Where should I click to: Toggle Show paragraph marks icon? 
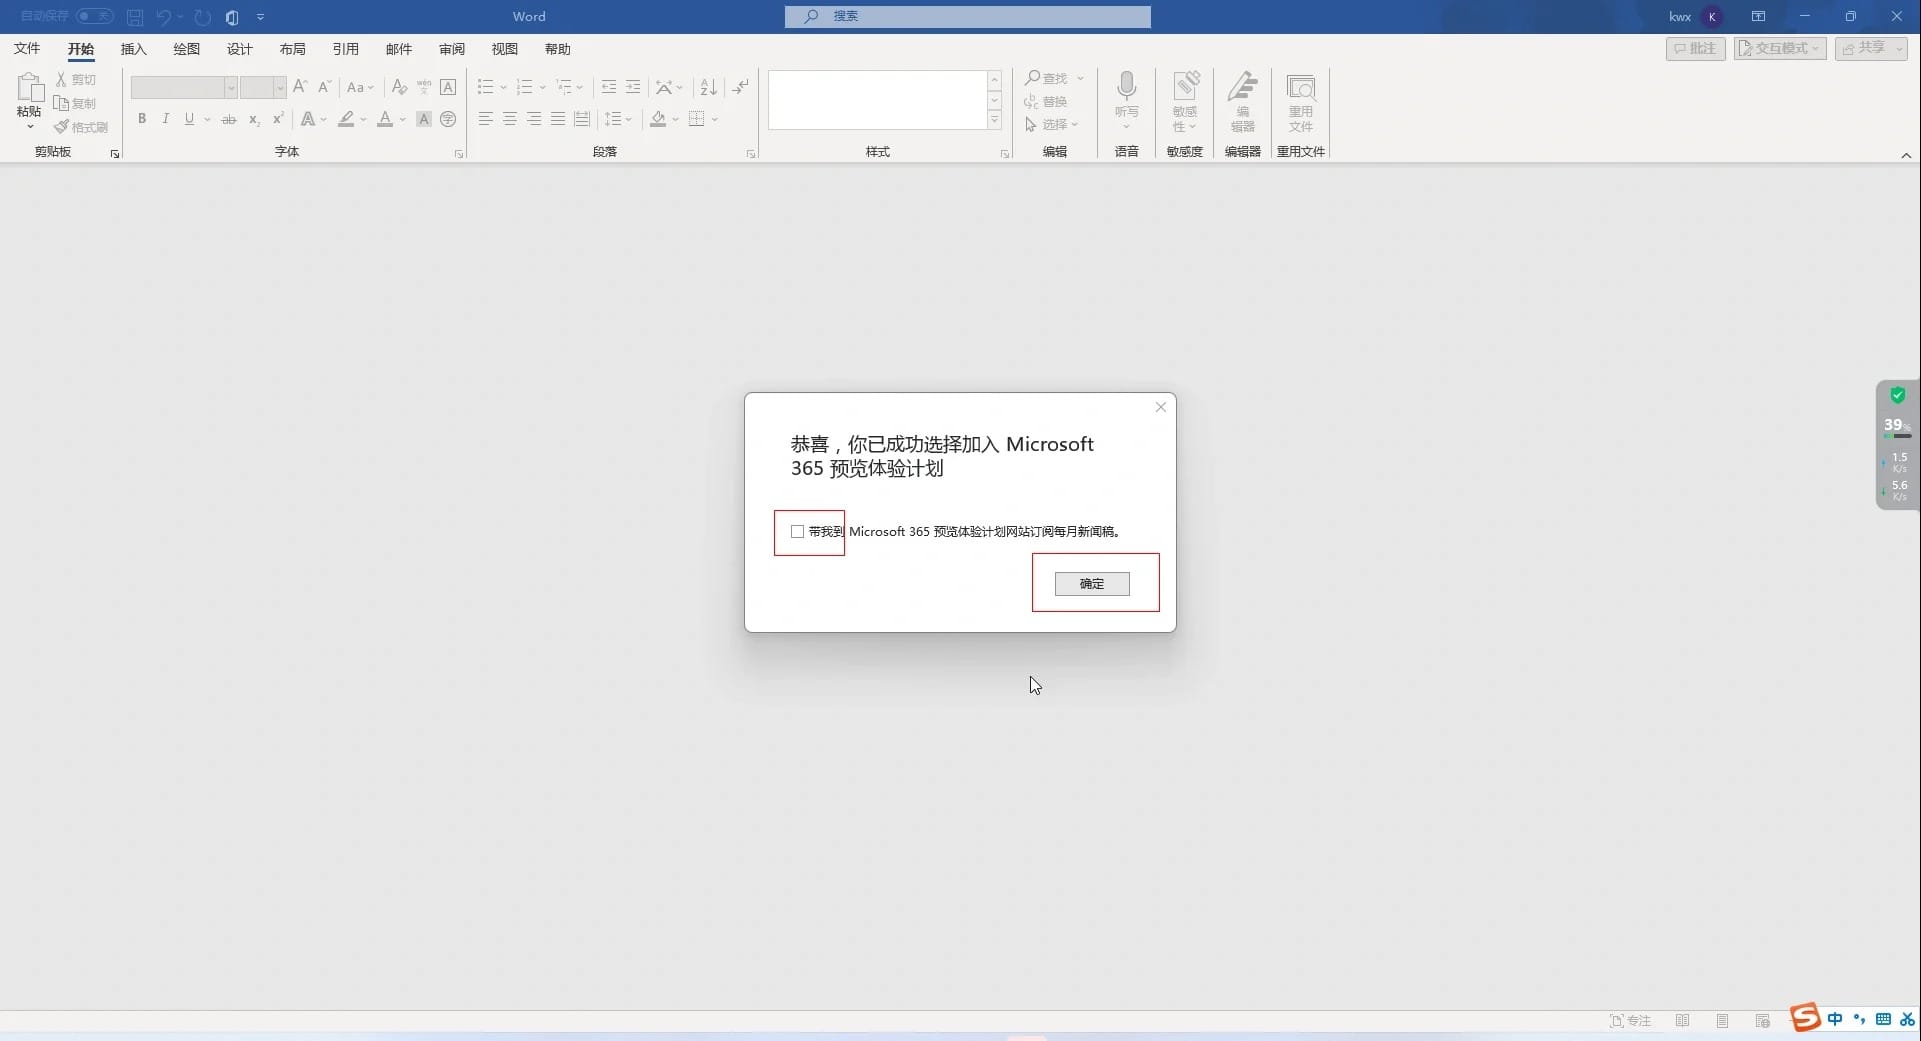[x=740, y=87]
